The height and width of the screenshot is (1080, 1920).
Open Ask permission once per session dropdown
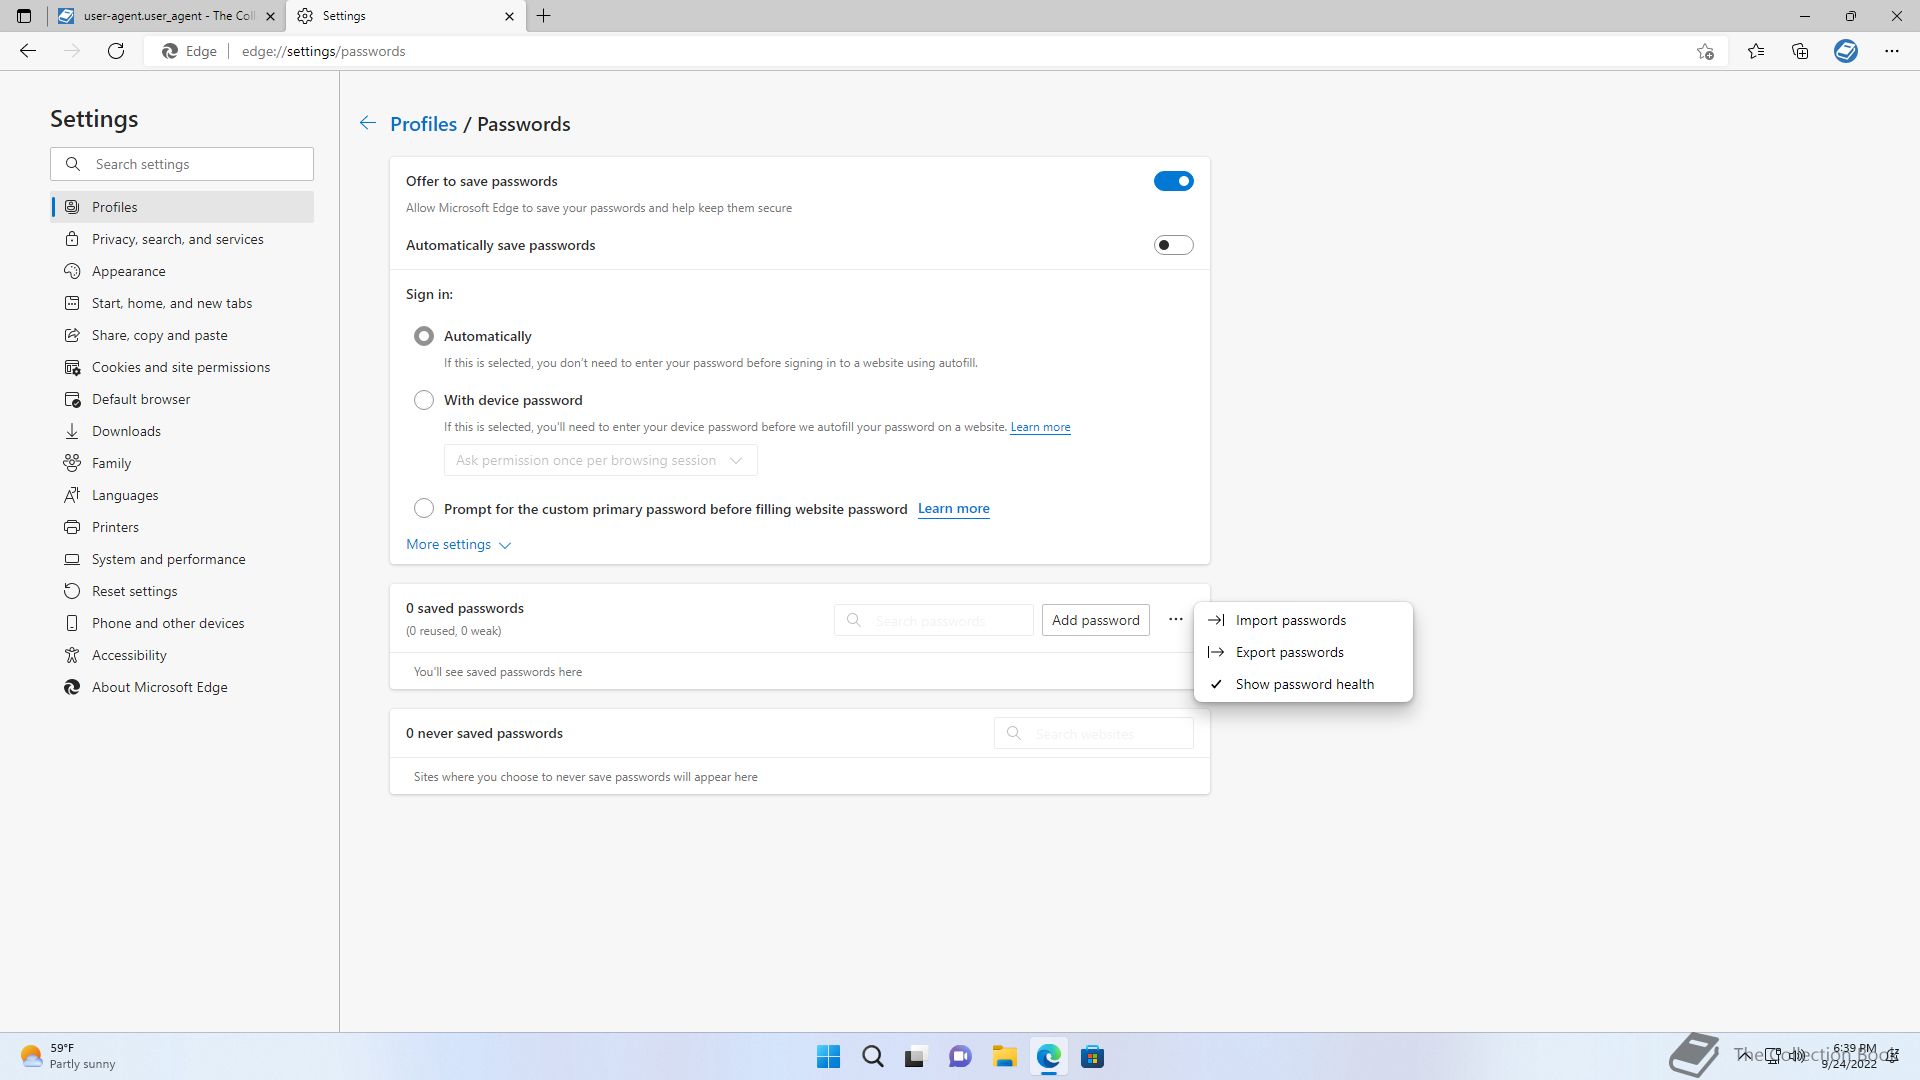600,460
